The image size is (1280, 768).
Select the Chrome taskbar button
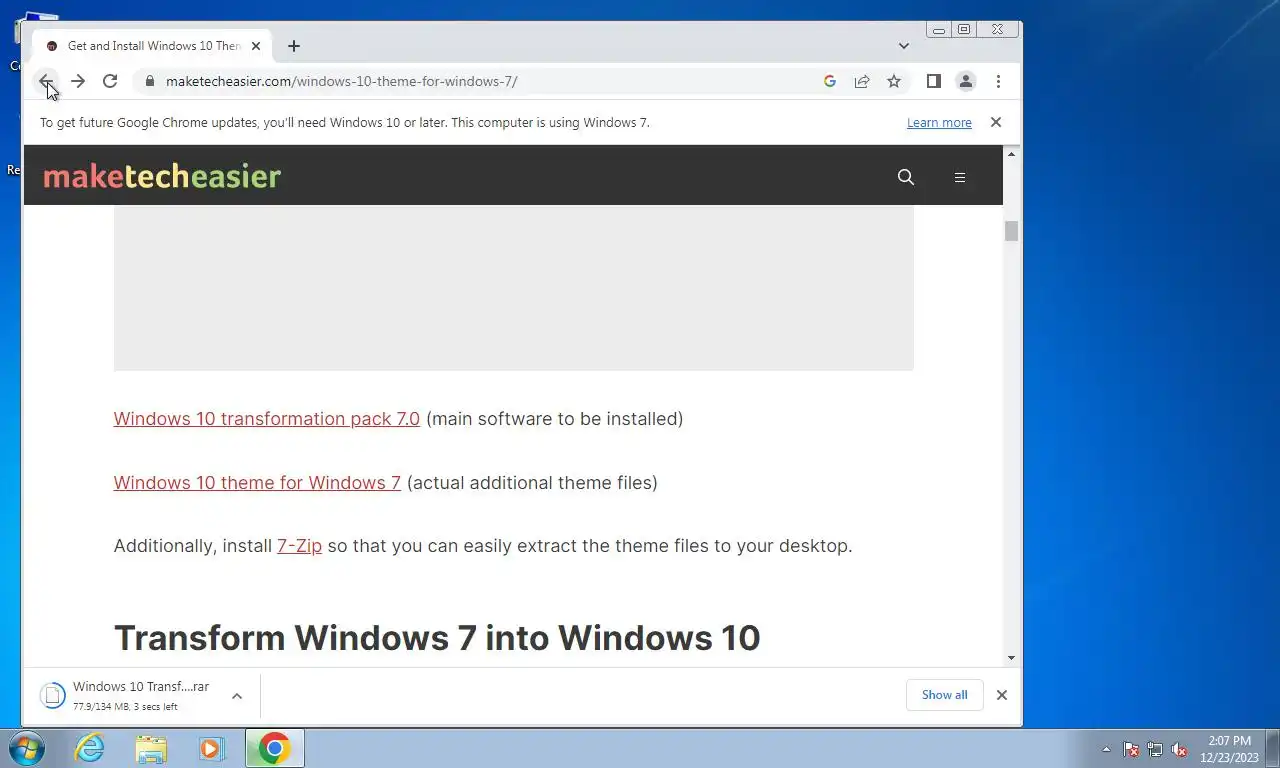[x=274, y=748]
